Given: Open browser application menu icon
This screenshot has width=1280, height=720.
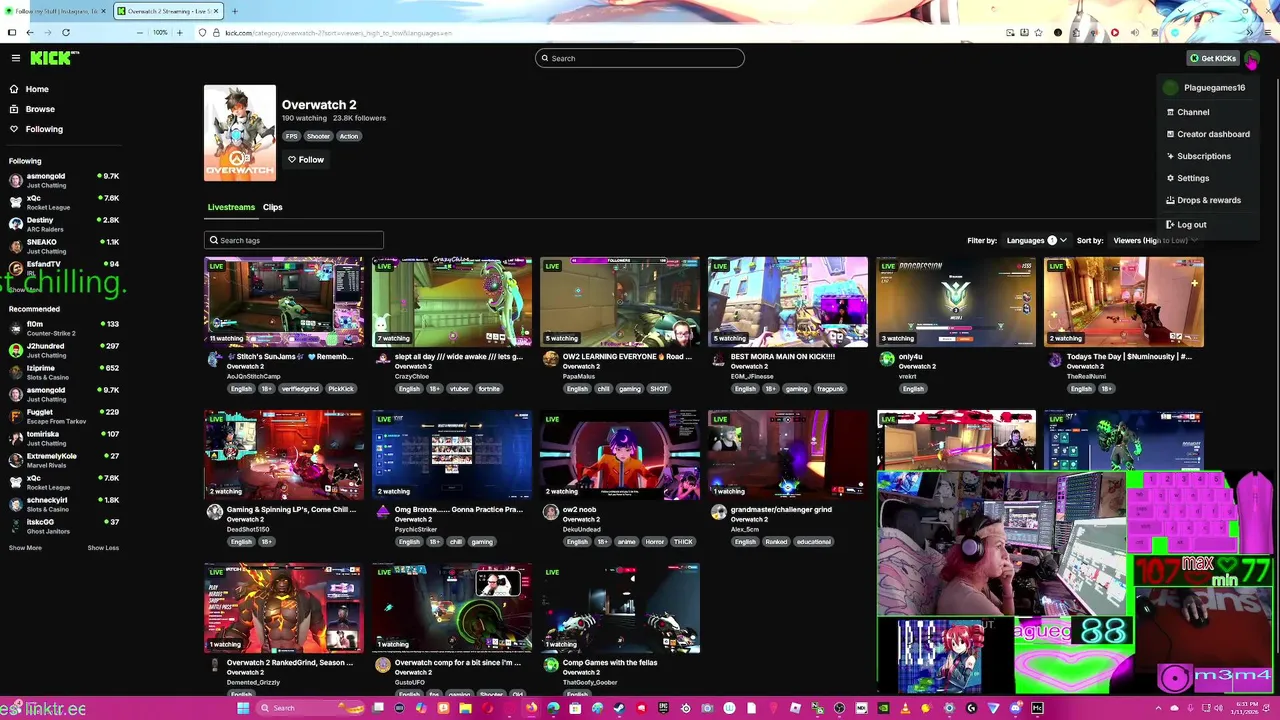Looking at the screenshot, I should [x=1267, y=32].
